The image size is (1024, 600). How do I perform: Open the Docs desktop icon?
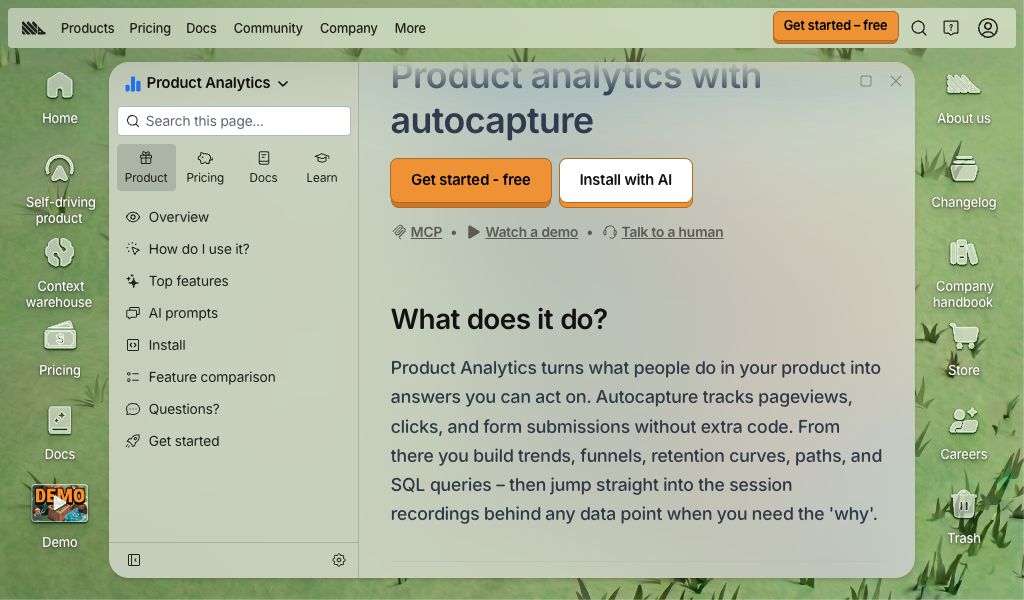[x=59, y=420]
